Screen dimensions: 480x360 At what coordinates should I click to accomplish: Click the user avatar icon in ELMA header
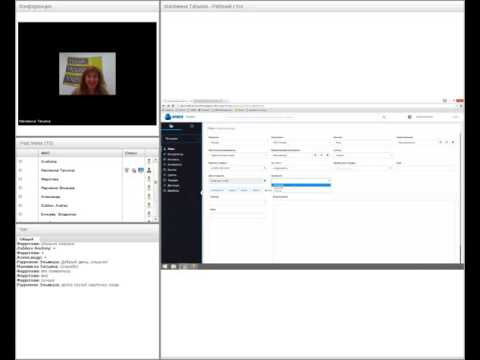click(410, 117)
